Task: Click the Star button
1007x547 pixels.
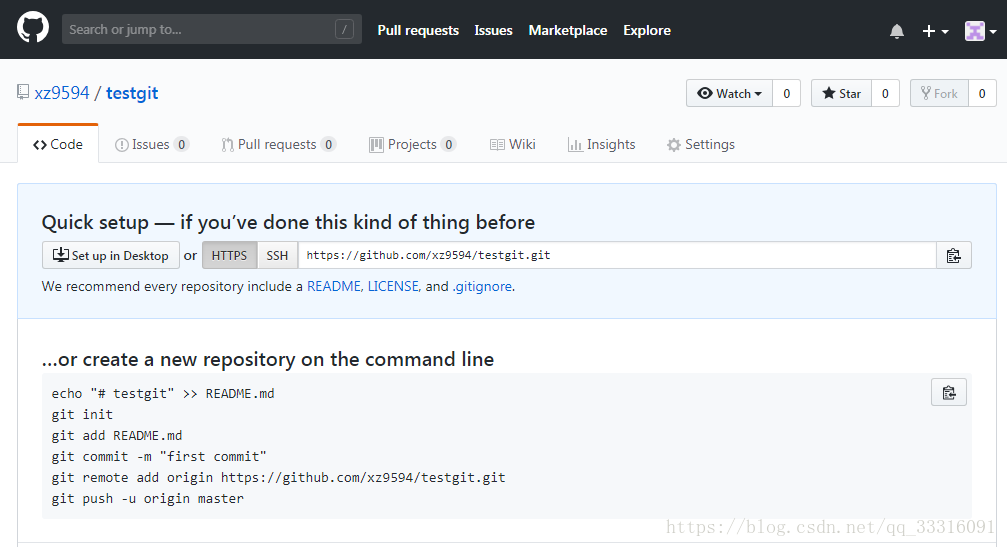Action: click(841, 93)
